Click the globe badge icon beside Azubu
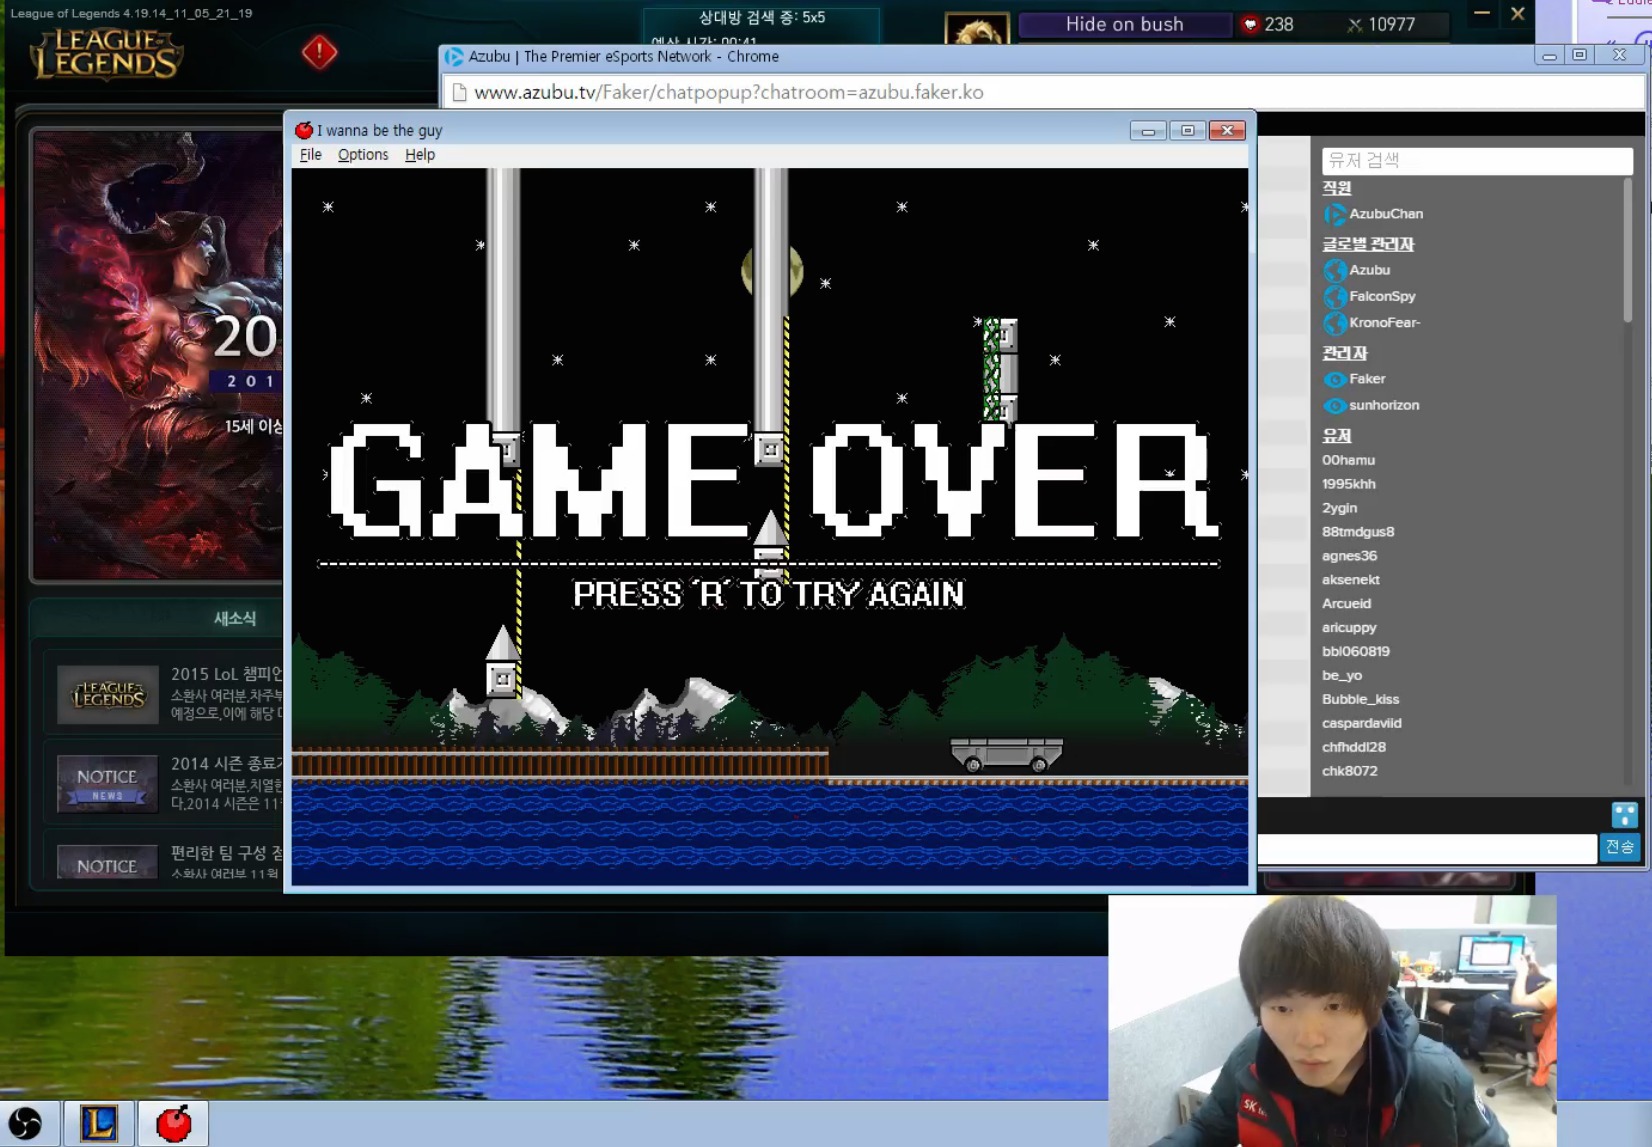The image size is (1652, 1147). [x=1334, y=270]
